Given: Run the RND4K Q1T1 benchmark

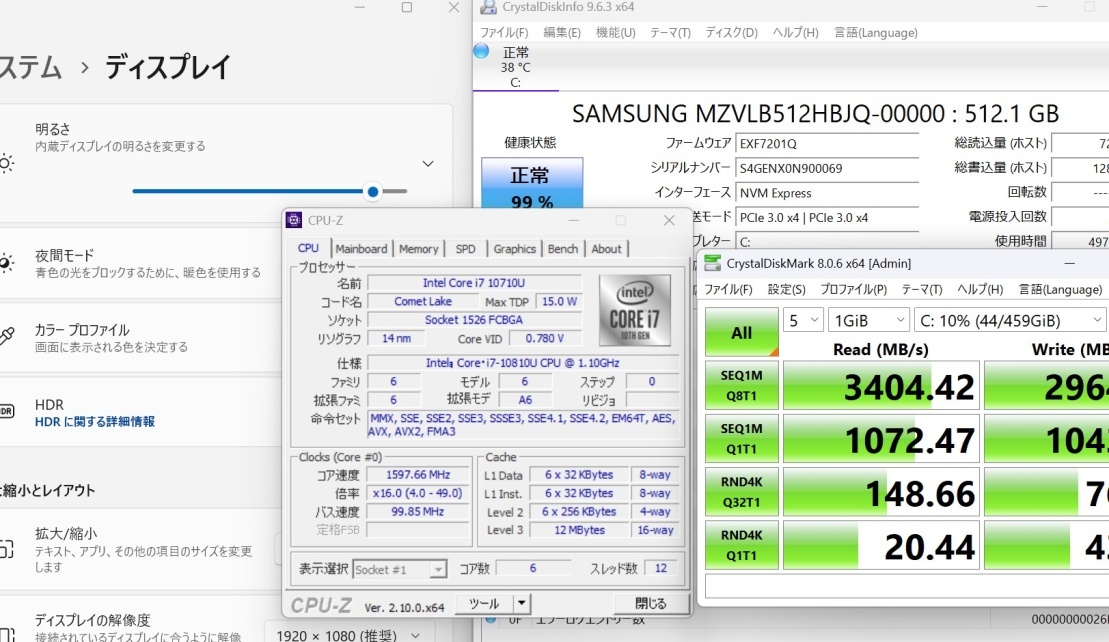Looking at the screenshot, I should click(741, 545).
